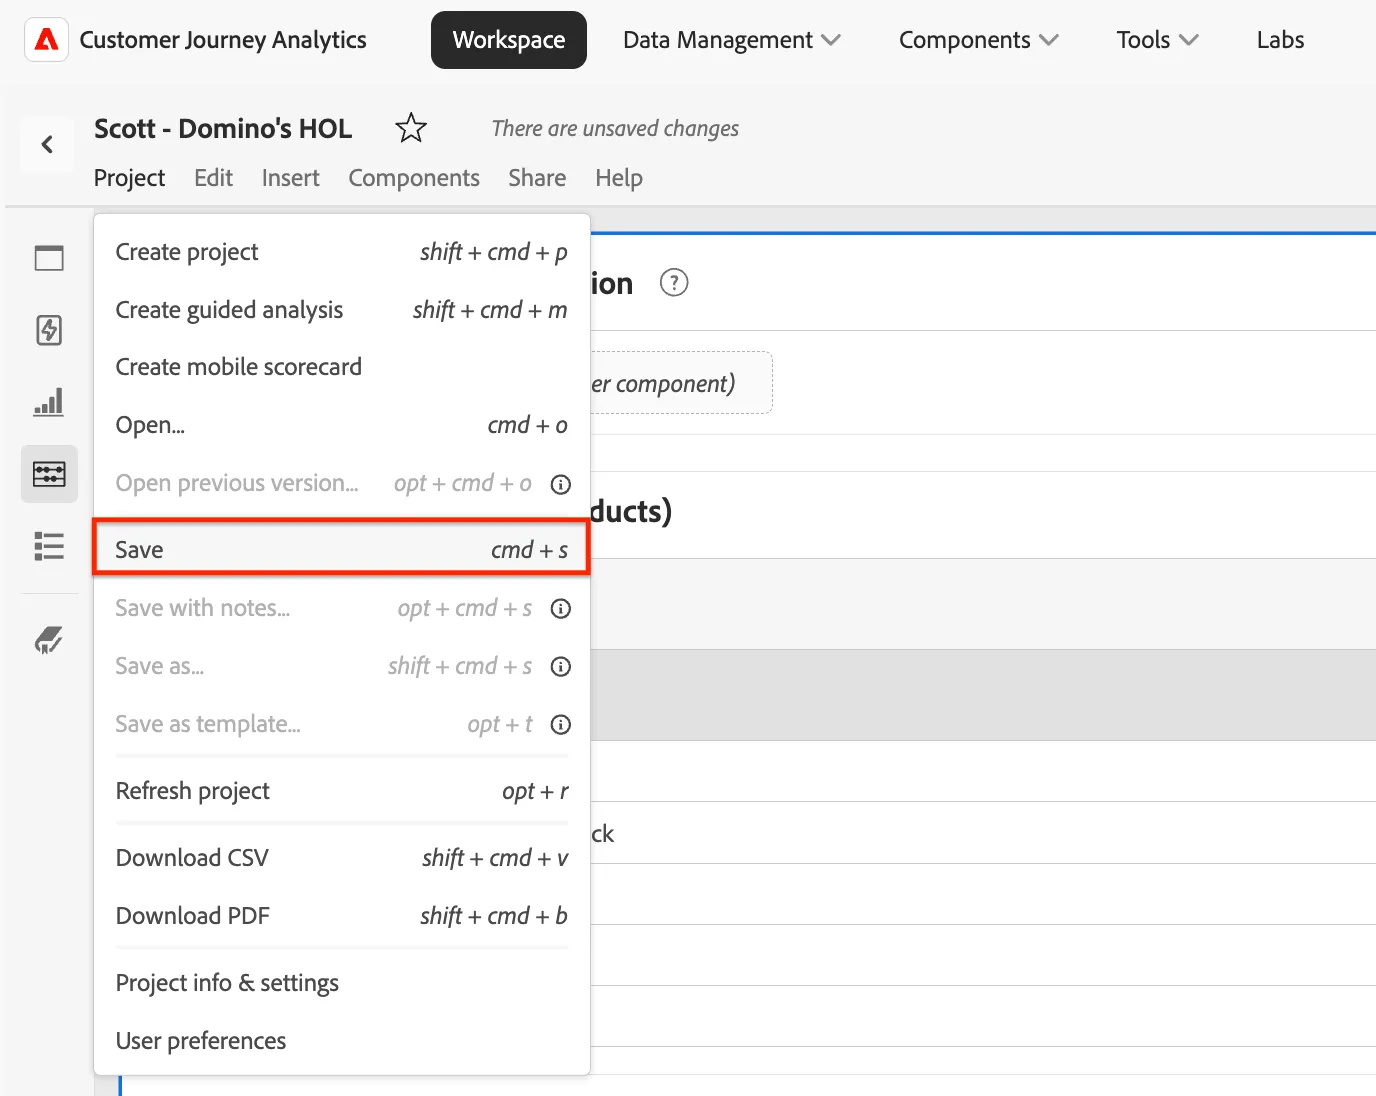The width and height of the screenshot is (1376, 1096).
Task: Open User preferences
Action: click(342, 1041)
